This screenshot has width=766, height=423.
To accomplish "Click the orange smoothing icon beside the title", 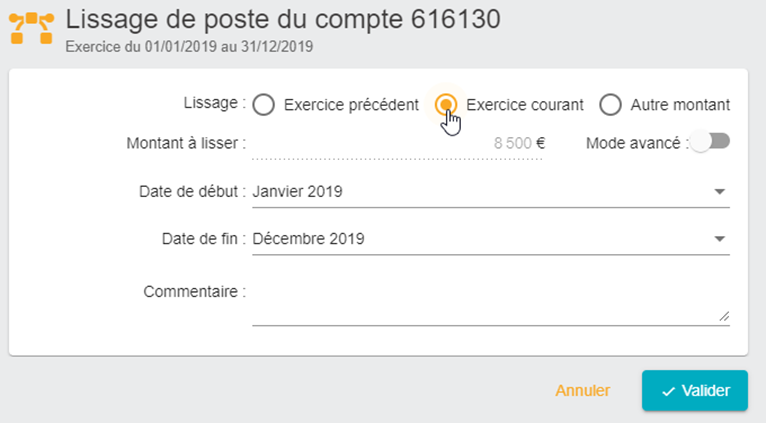I will pos(31,28).
